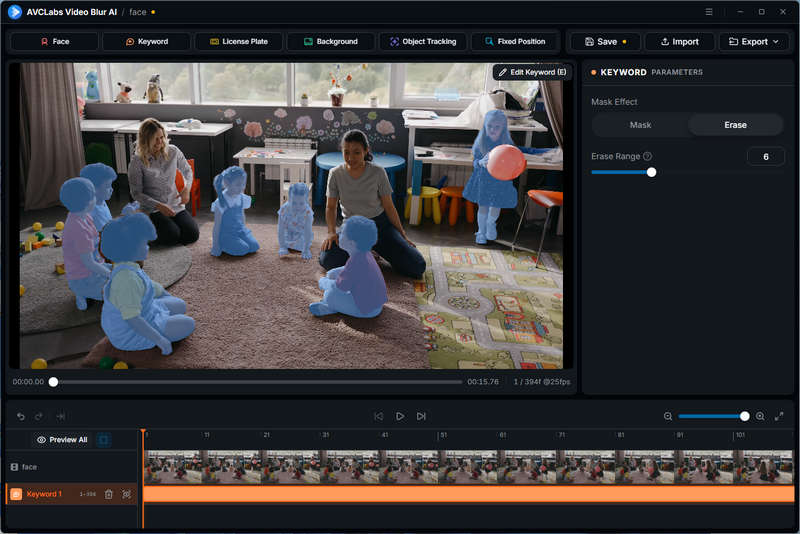This screenshot has height=534, width=800.
Task: Click the blue square icon beside Preview All
Action: pos(104,440)
